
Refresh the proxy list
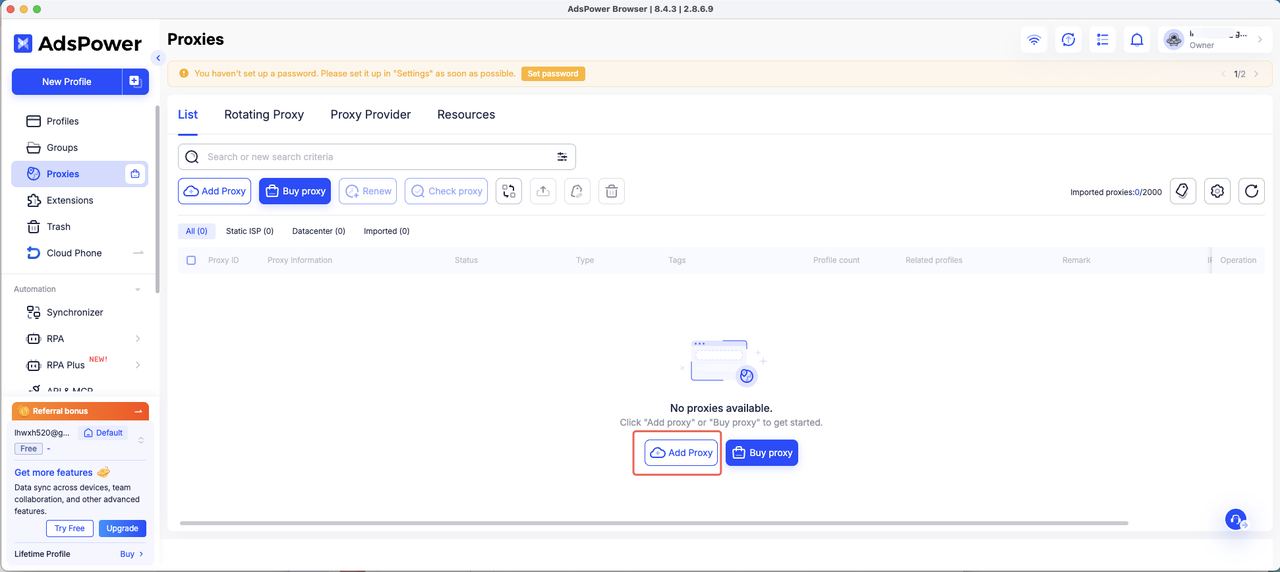coord(1251,191)
